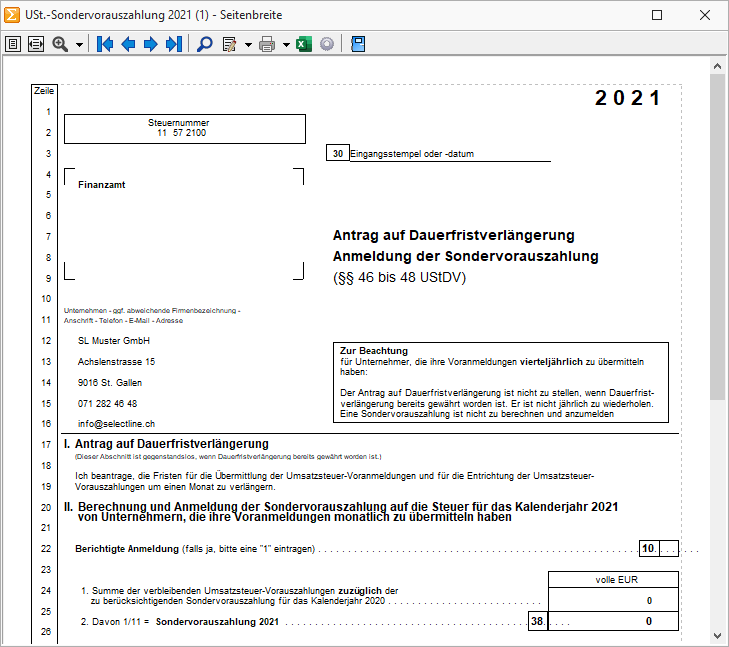Click the '(§§ 46 bis 48 UStDV)' text
The width and height of the screenshot is (729, 647).
[399, 277]
